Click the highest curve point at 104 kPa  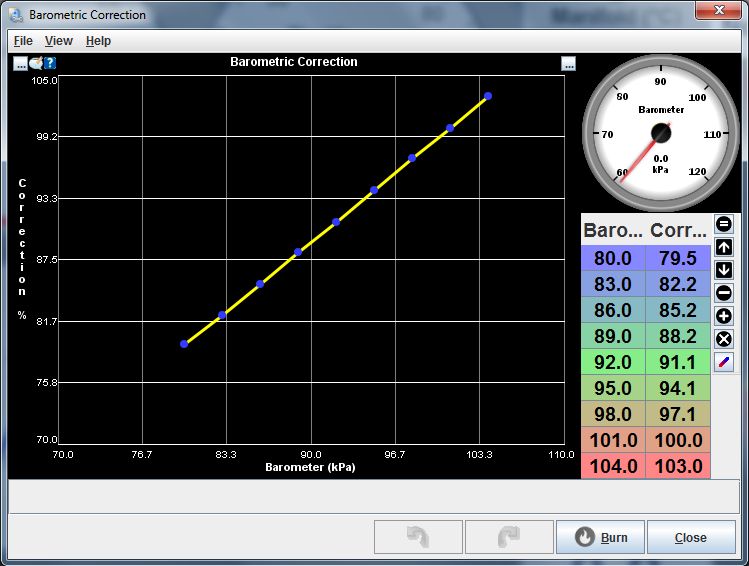[x=488, y=96]
